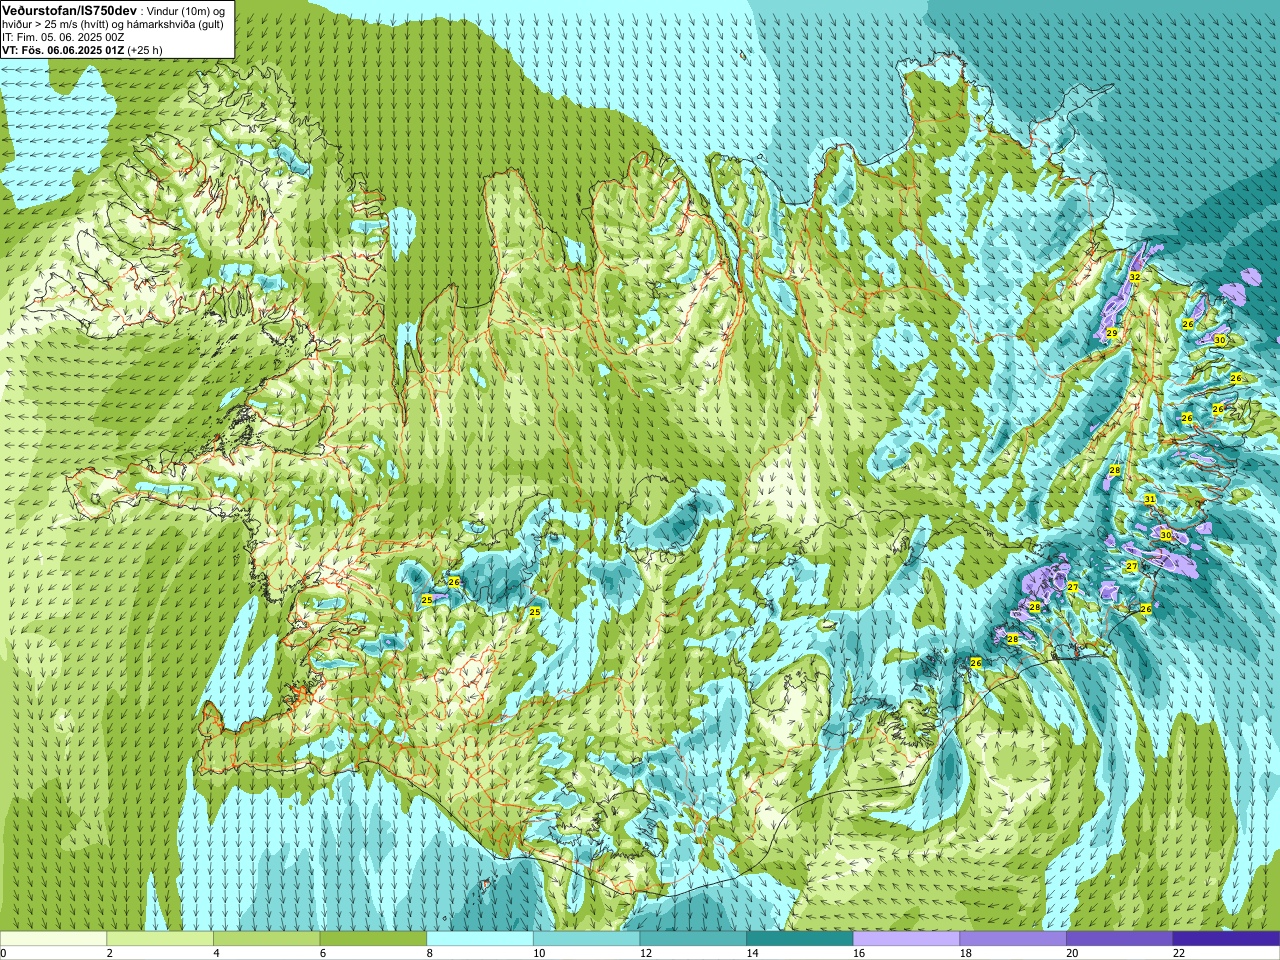Click the yellow gust label reading 32
Image resolution: width=1280 pixels, height=960 pixels.
[x=1134, y=277]
